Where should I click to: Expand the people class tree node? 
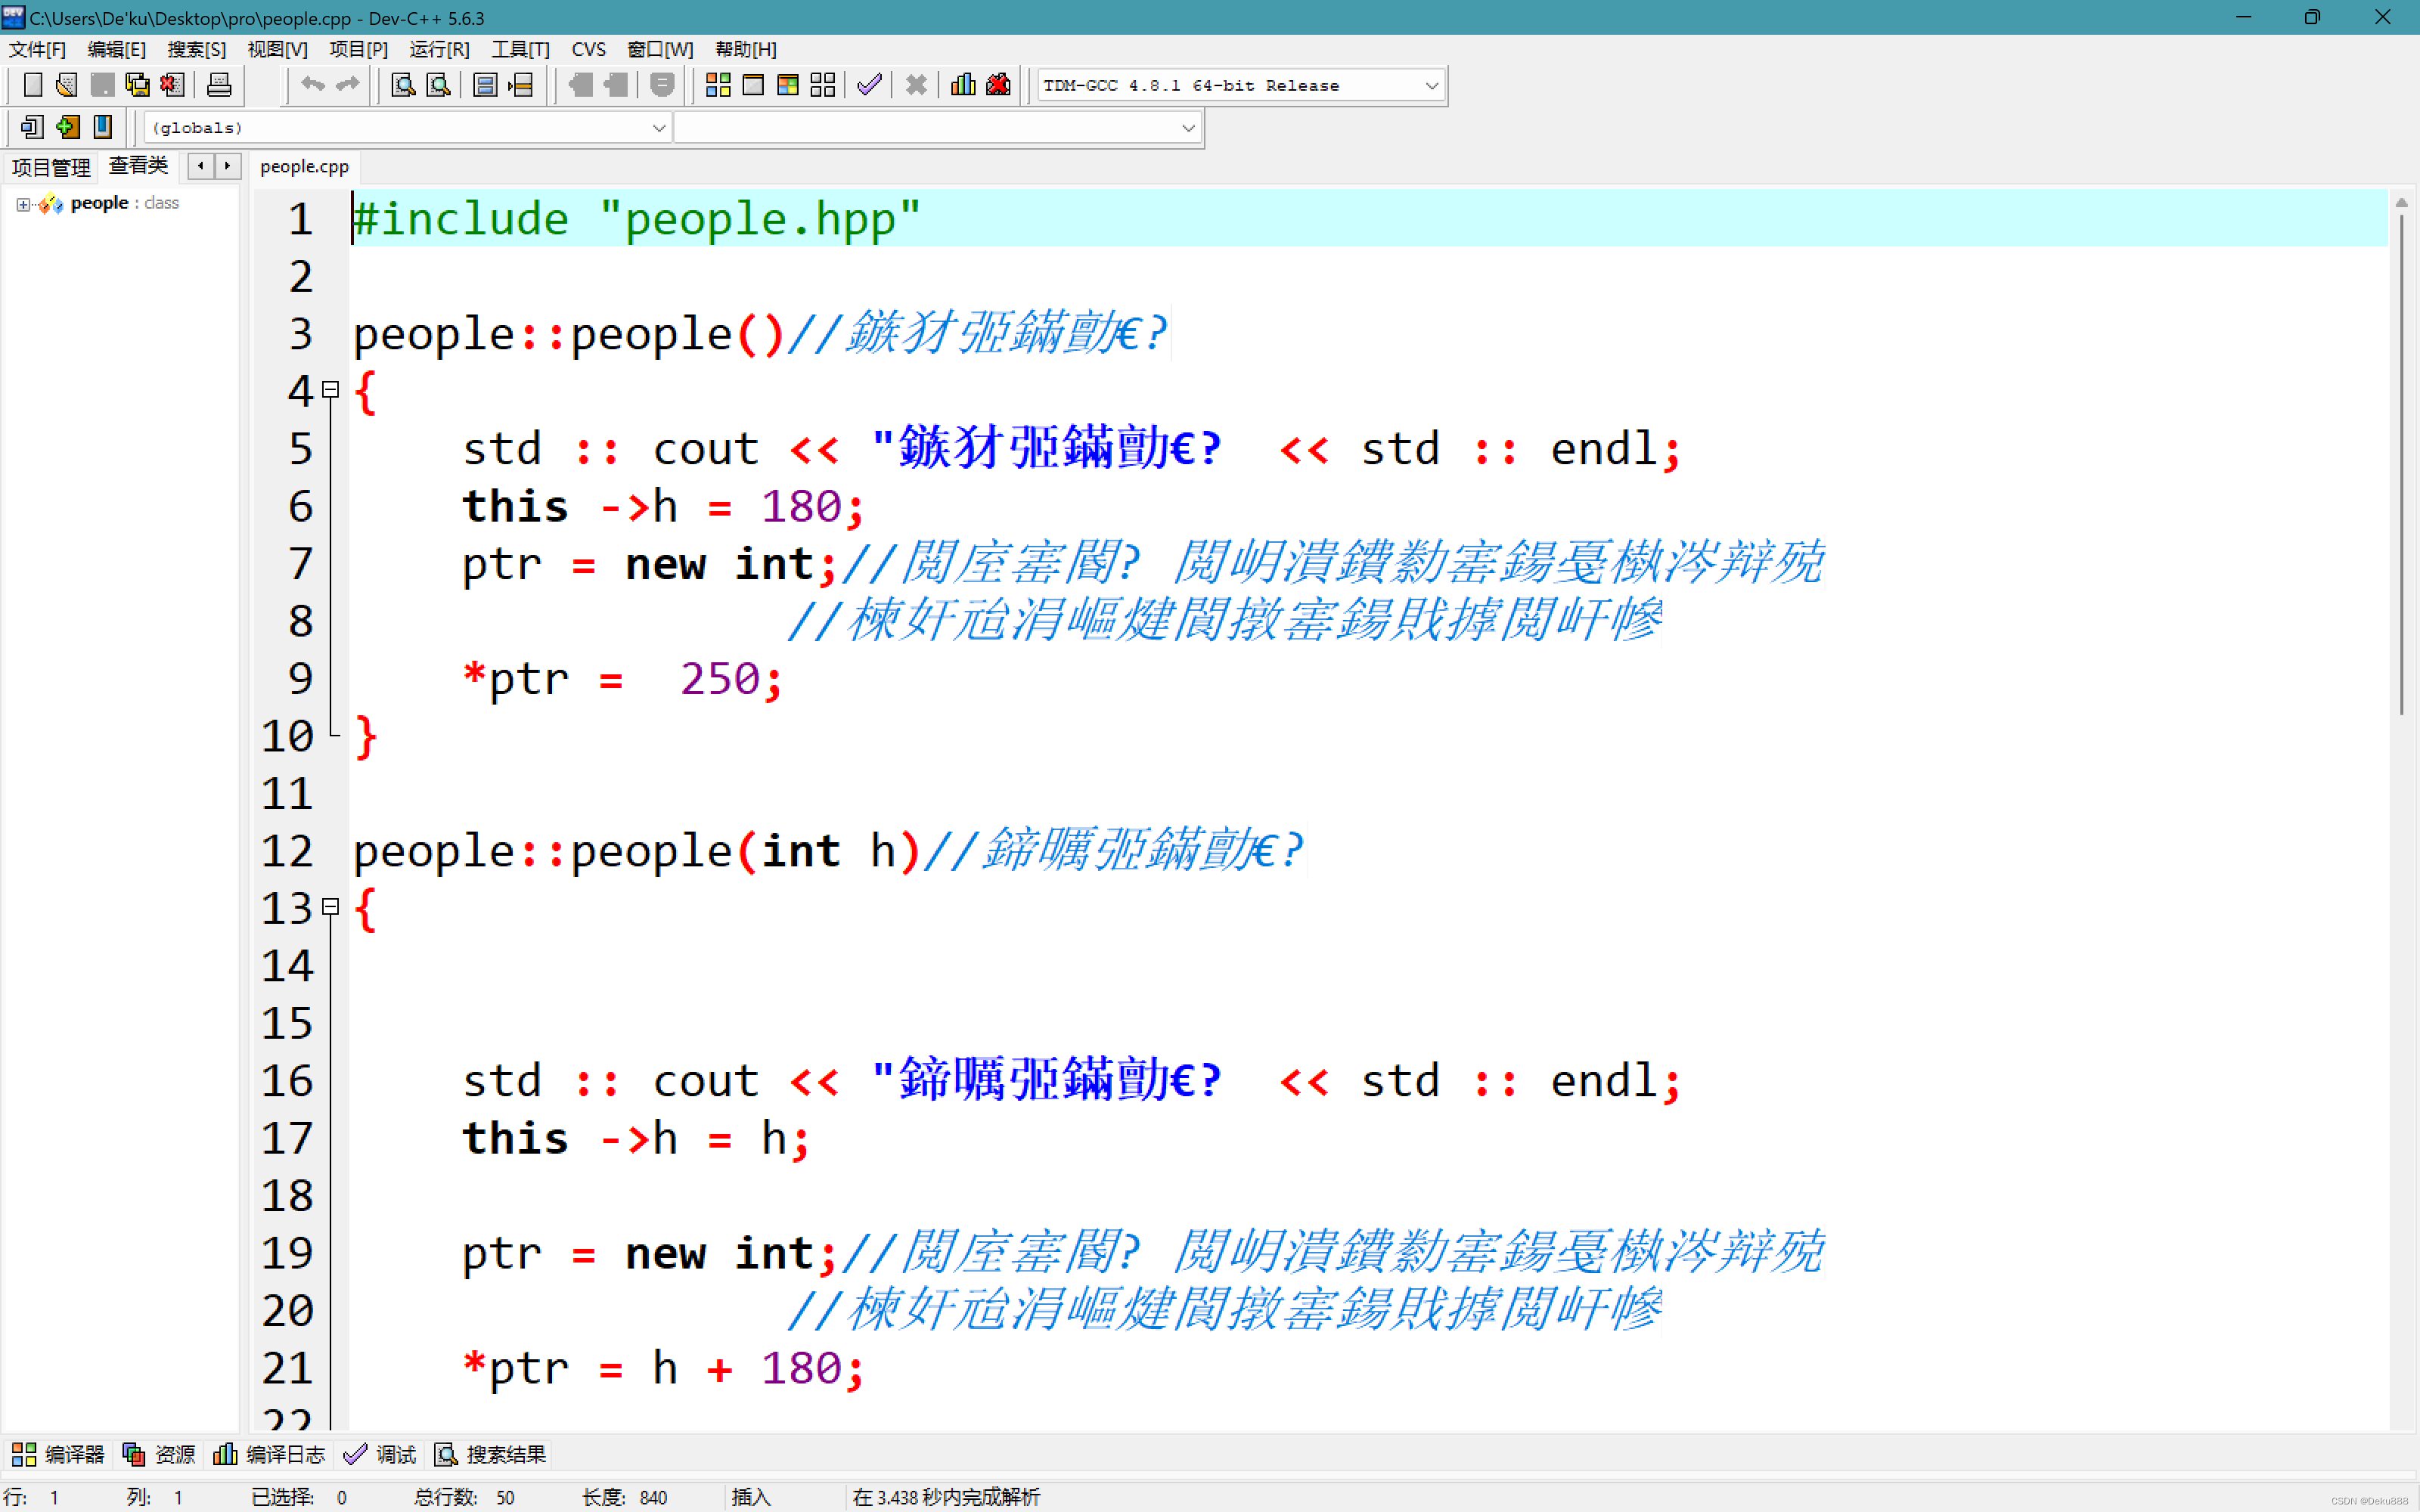click(x=22, y=204)
